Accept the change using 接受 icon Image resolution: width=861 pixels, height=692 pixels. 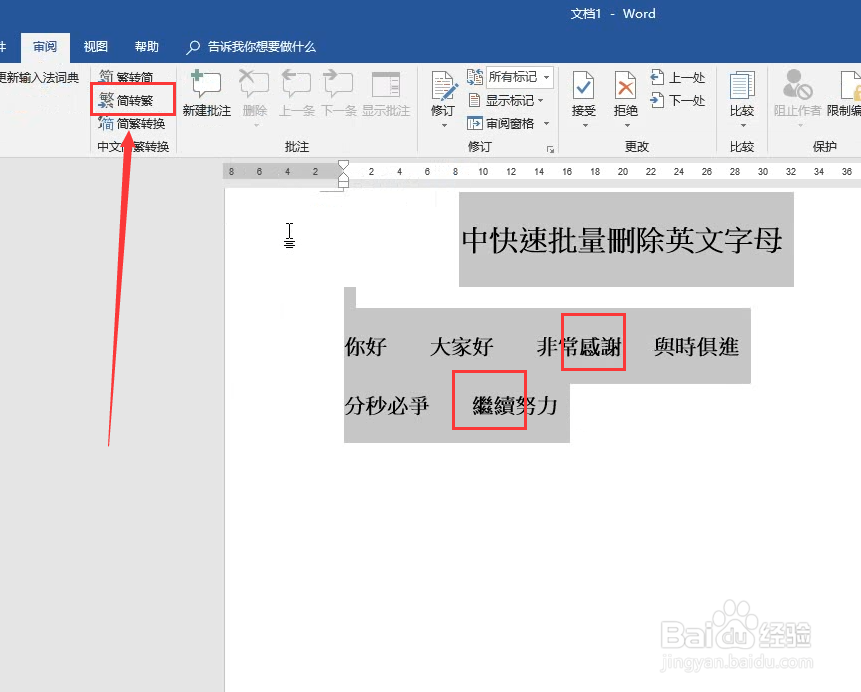tap(583, 85)
